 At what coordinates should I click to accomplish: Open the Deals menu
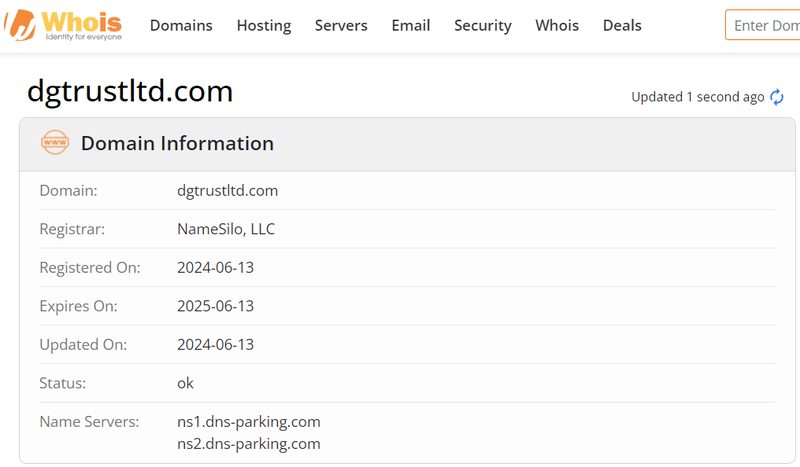[x=622, y=26]
